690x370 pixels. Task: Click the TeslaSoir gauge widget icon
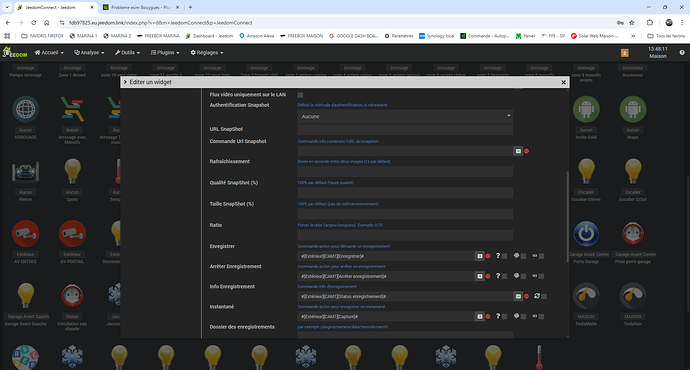click(633, 296)
